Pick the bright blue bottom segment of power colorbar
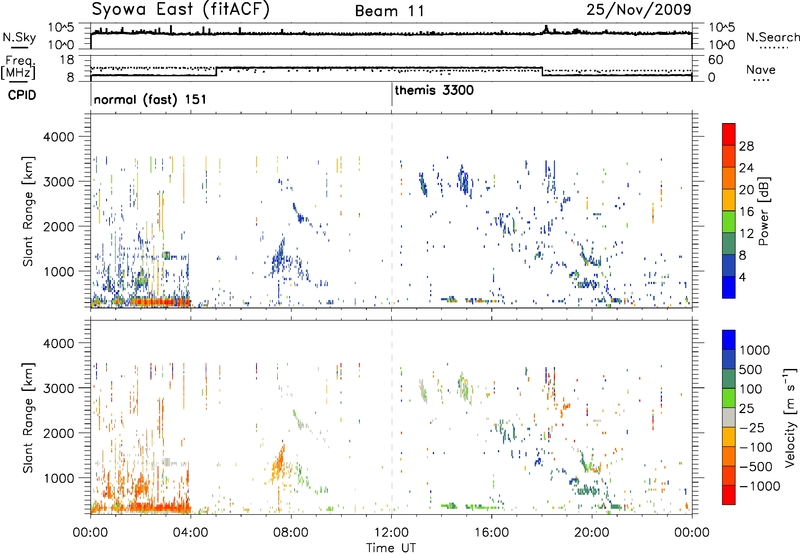Viewport: 800px width, 554px height. pos(729,287)
